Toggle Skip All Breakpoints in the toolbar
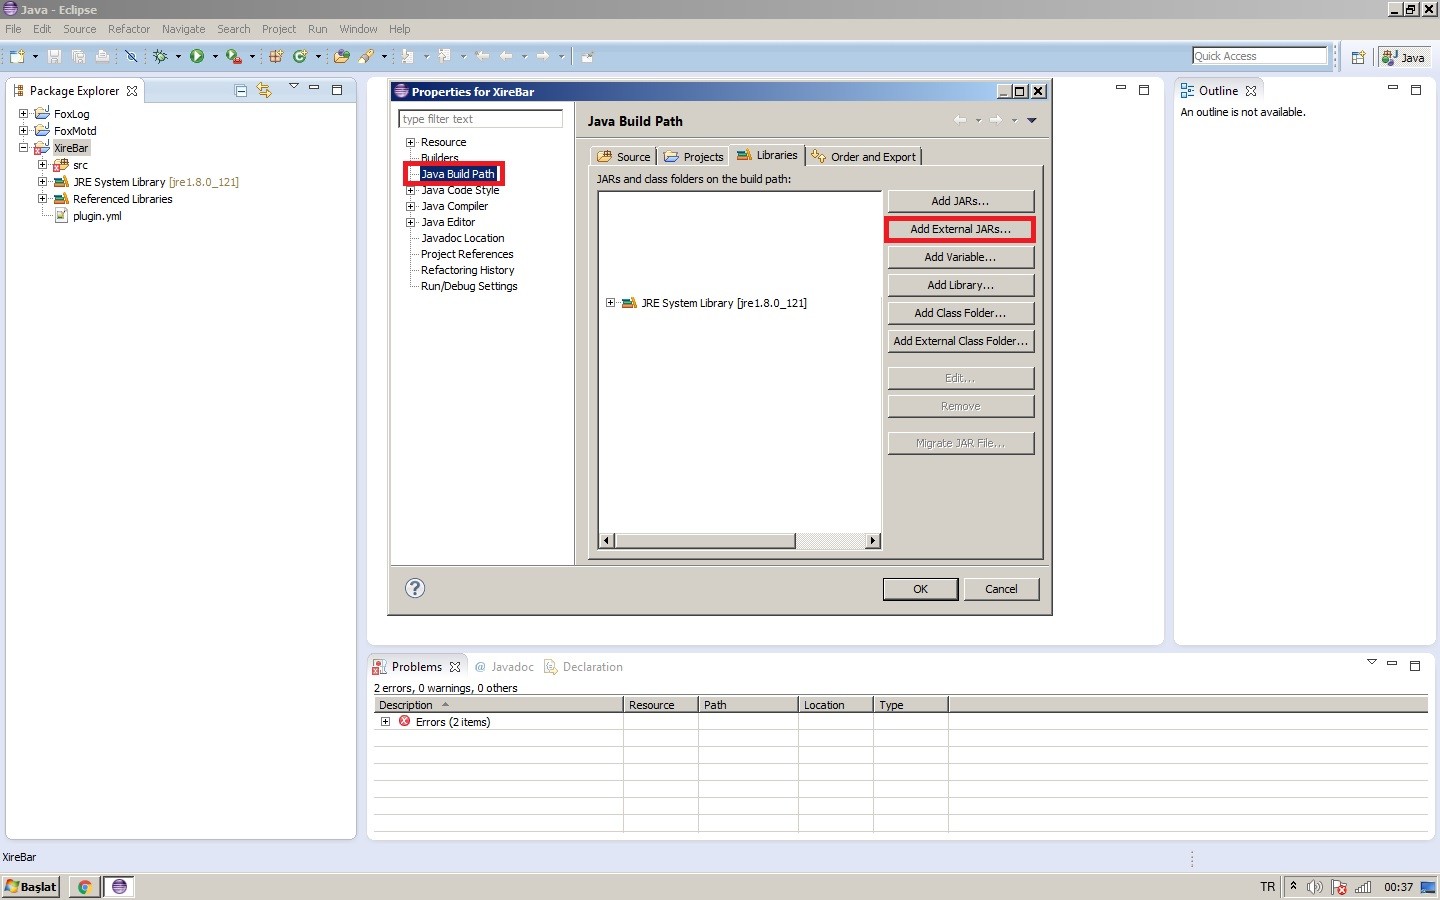Image resolution: width=1440 pixels, height=900 pixels. click(x=131, y=56)
